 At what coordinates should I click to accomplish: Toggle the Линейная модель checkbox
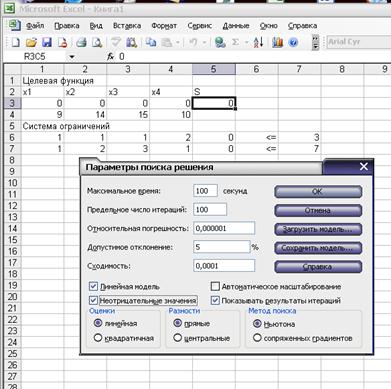click(x=93, y=286)
